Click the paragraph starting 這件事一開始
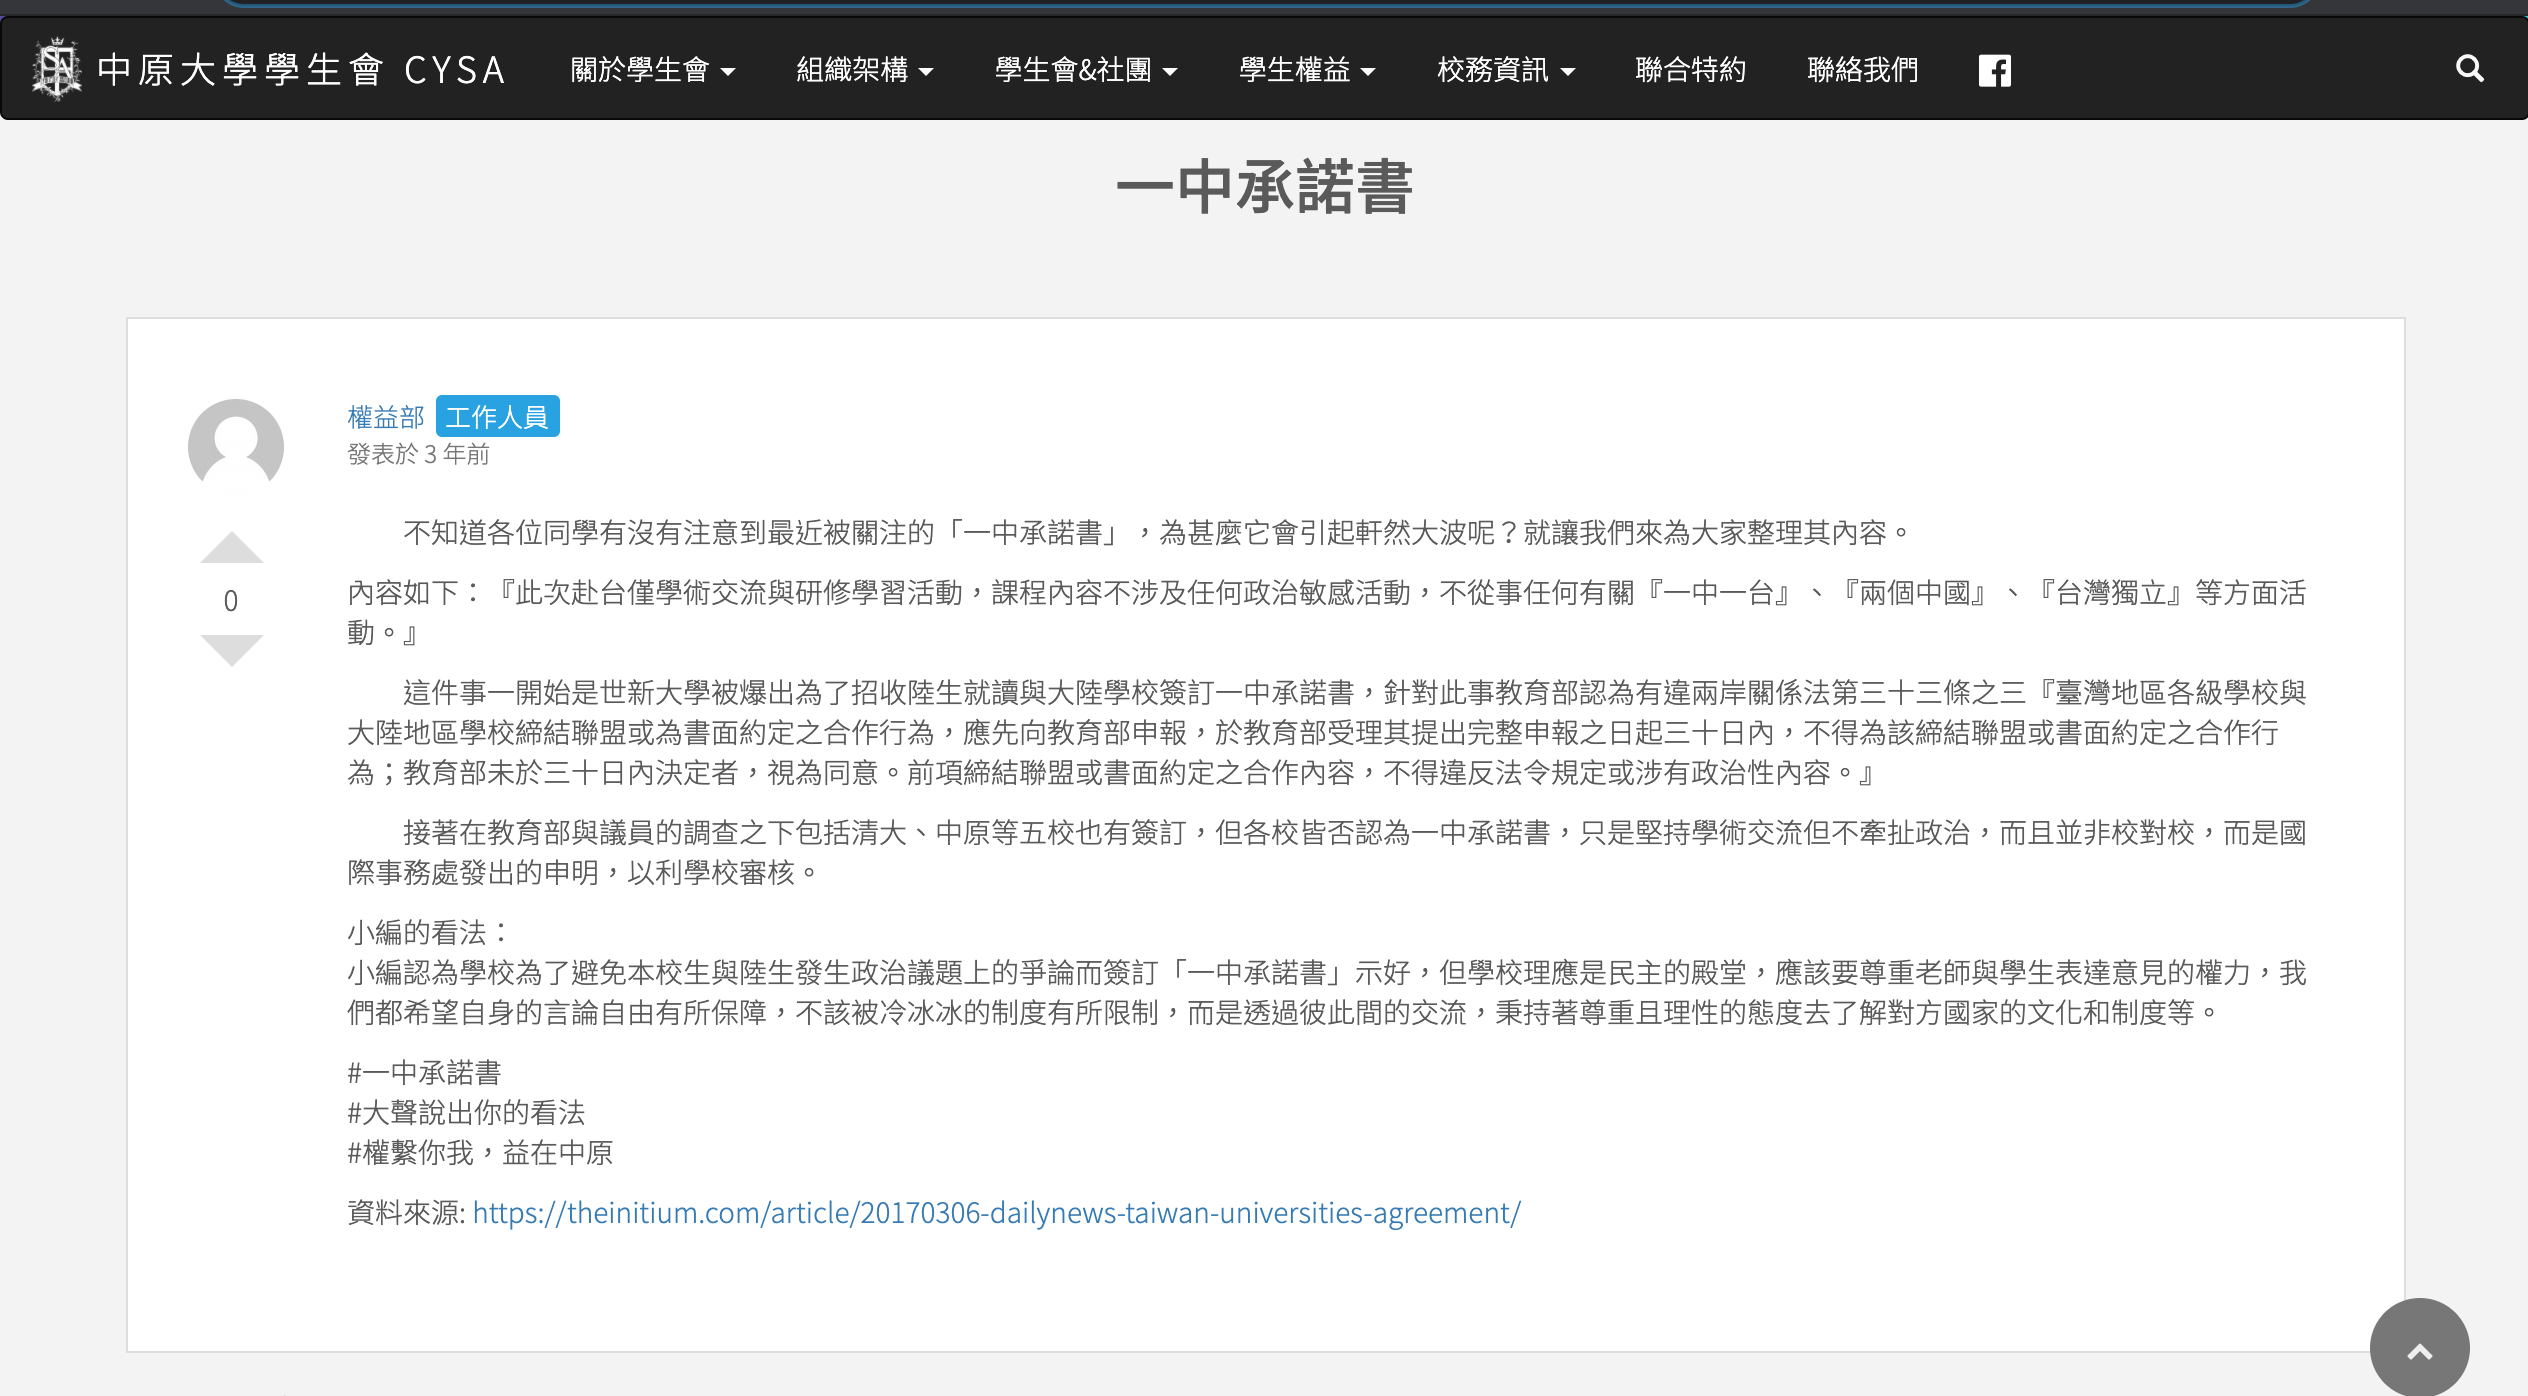 [1327, 733]
